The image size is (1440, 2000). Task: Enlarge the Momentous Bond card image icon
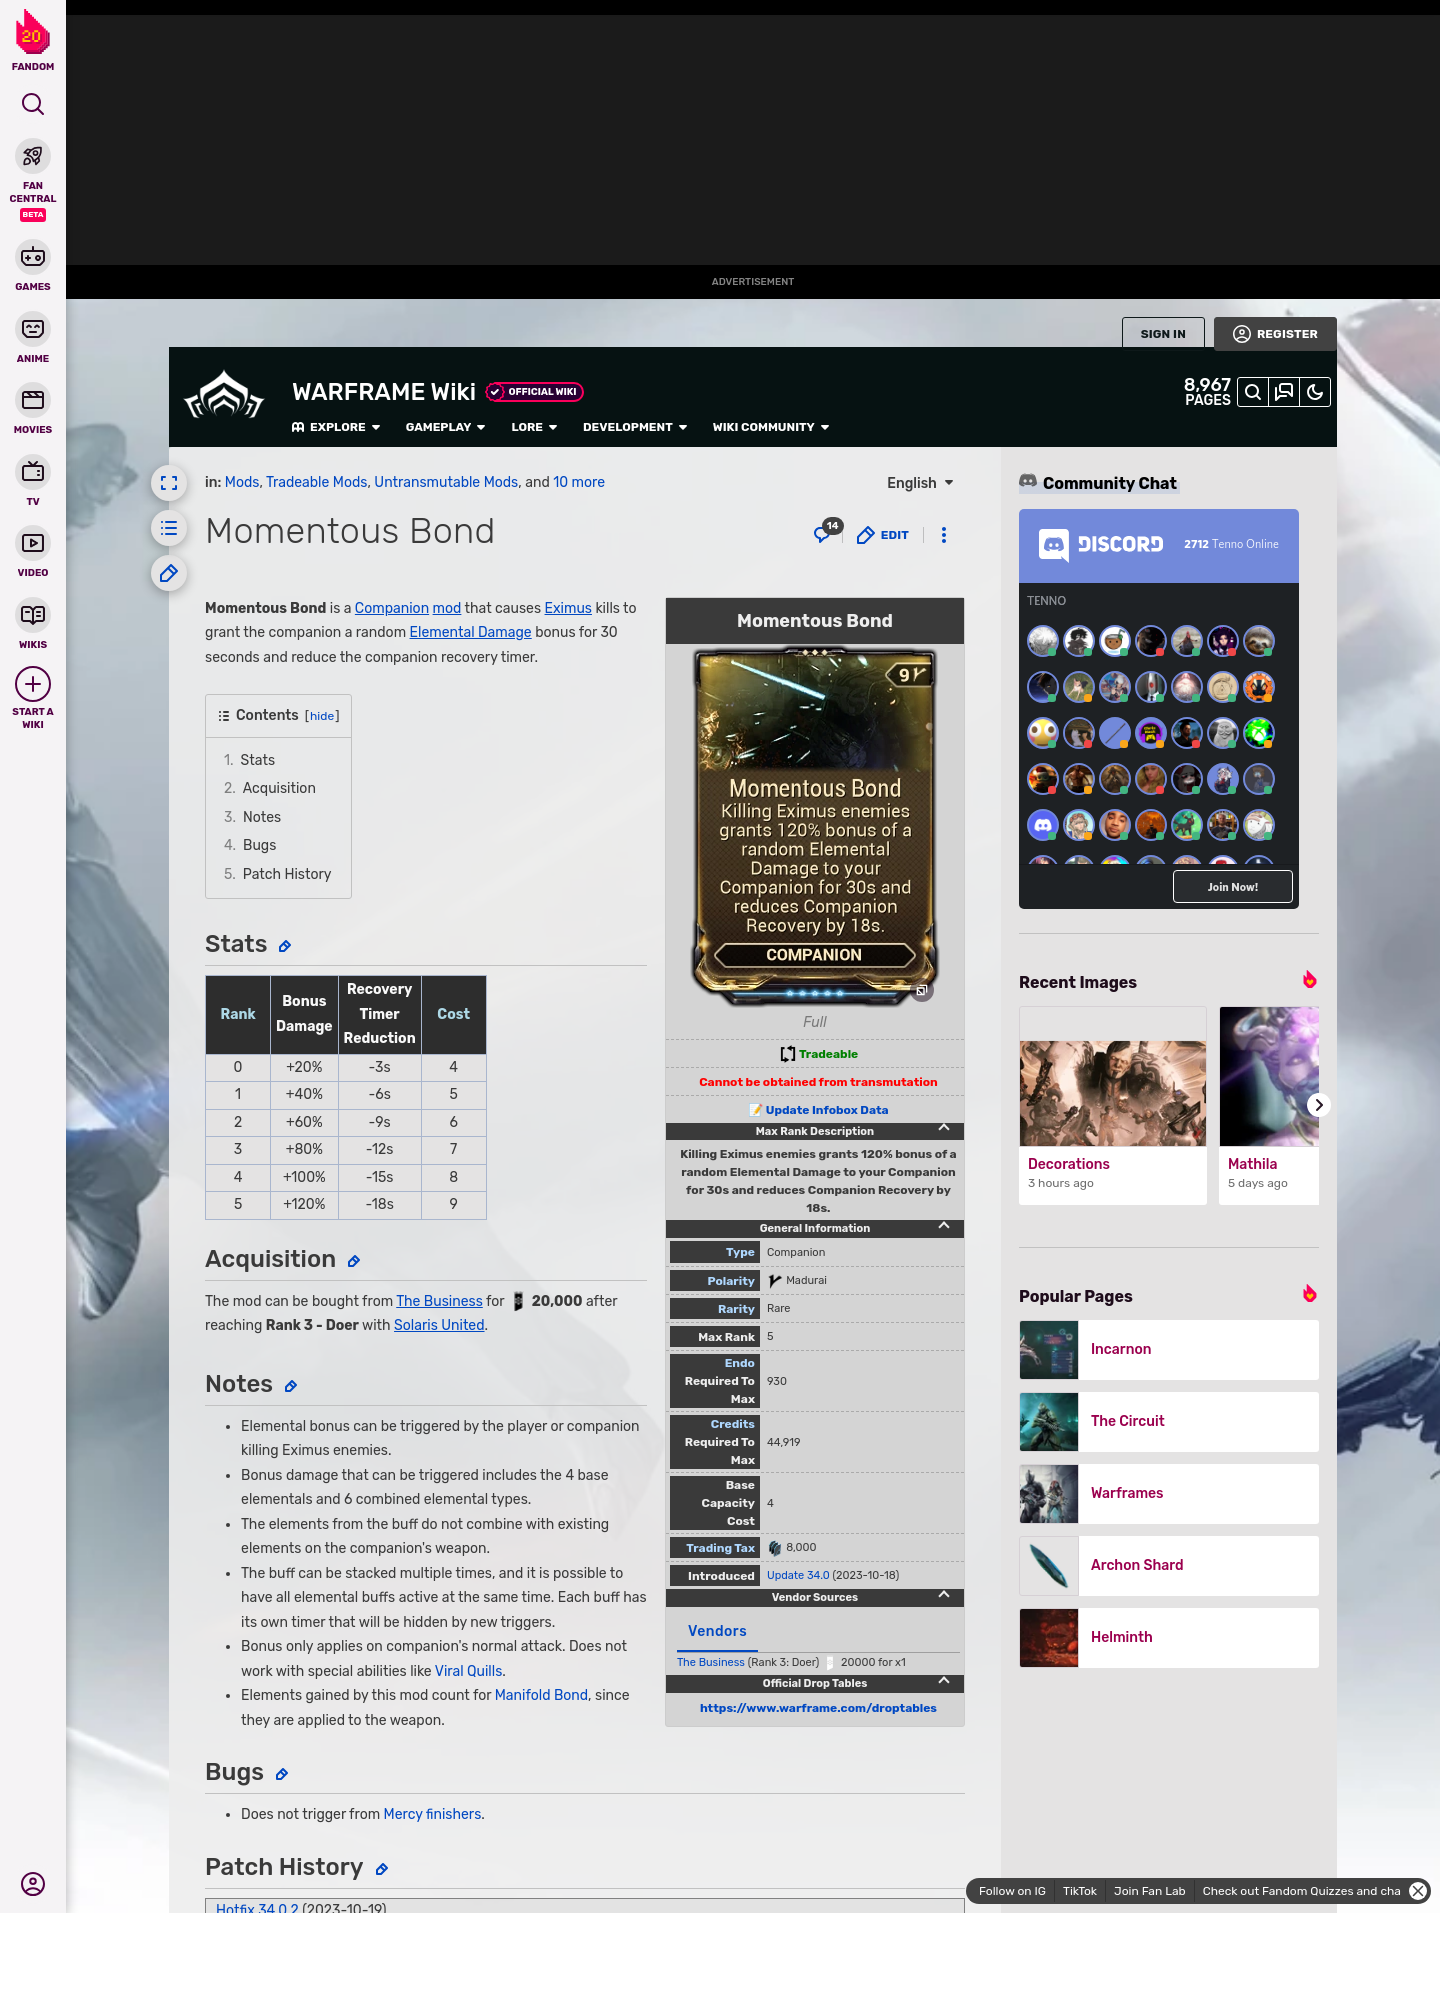(922, 991)
